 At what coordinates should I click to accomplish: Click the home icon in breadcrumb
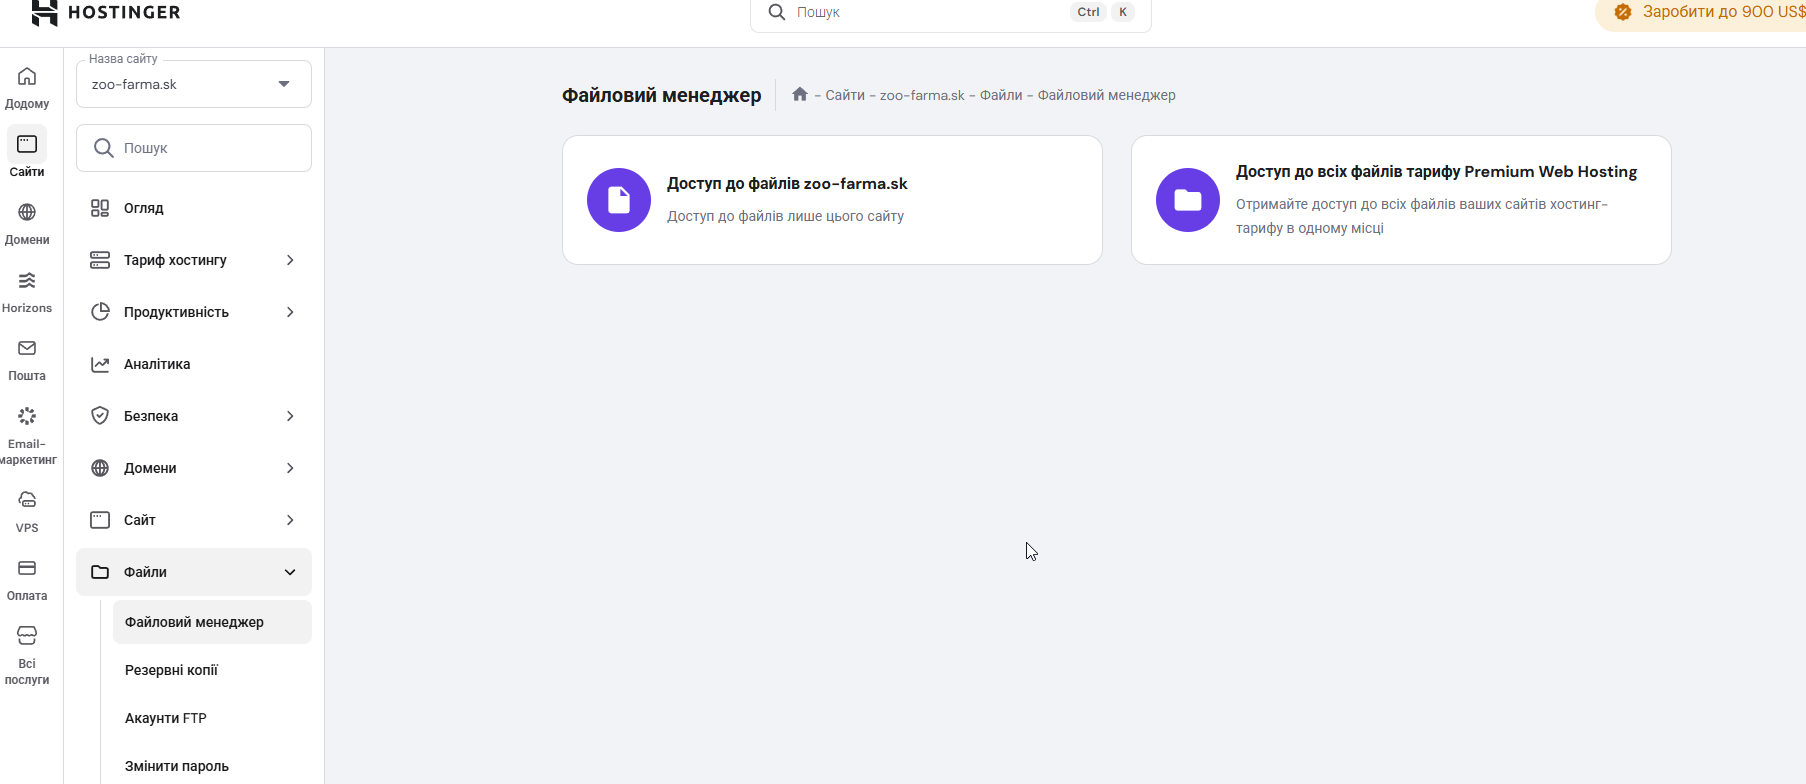coord(800,94)
